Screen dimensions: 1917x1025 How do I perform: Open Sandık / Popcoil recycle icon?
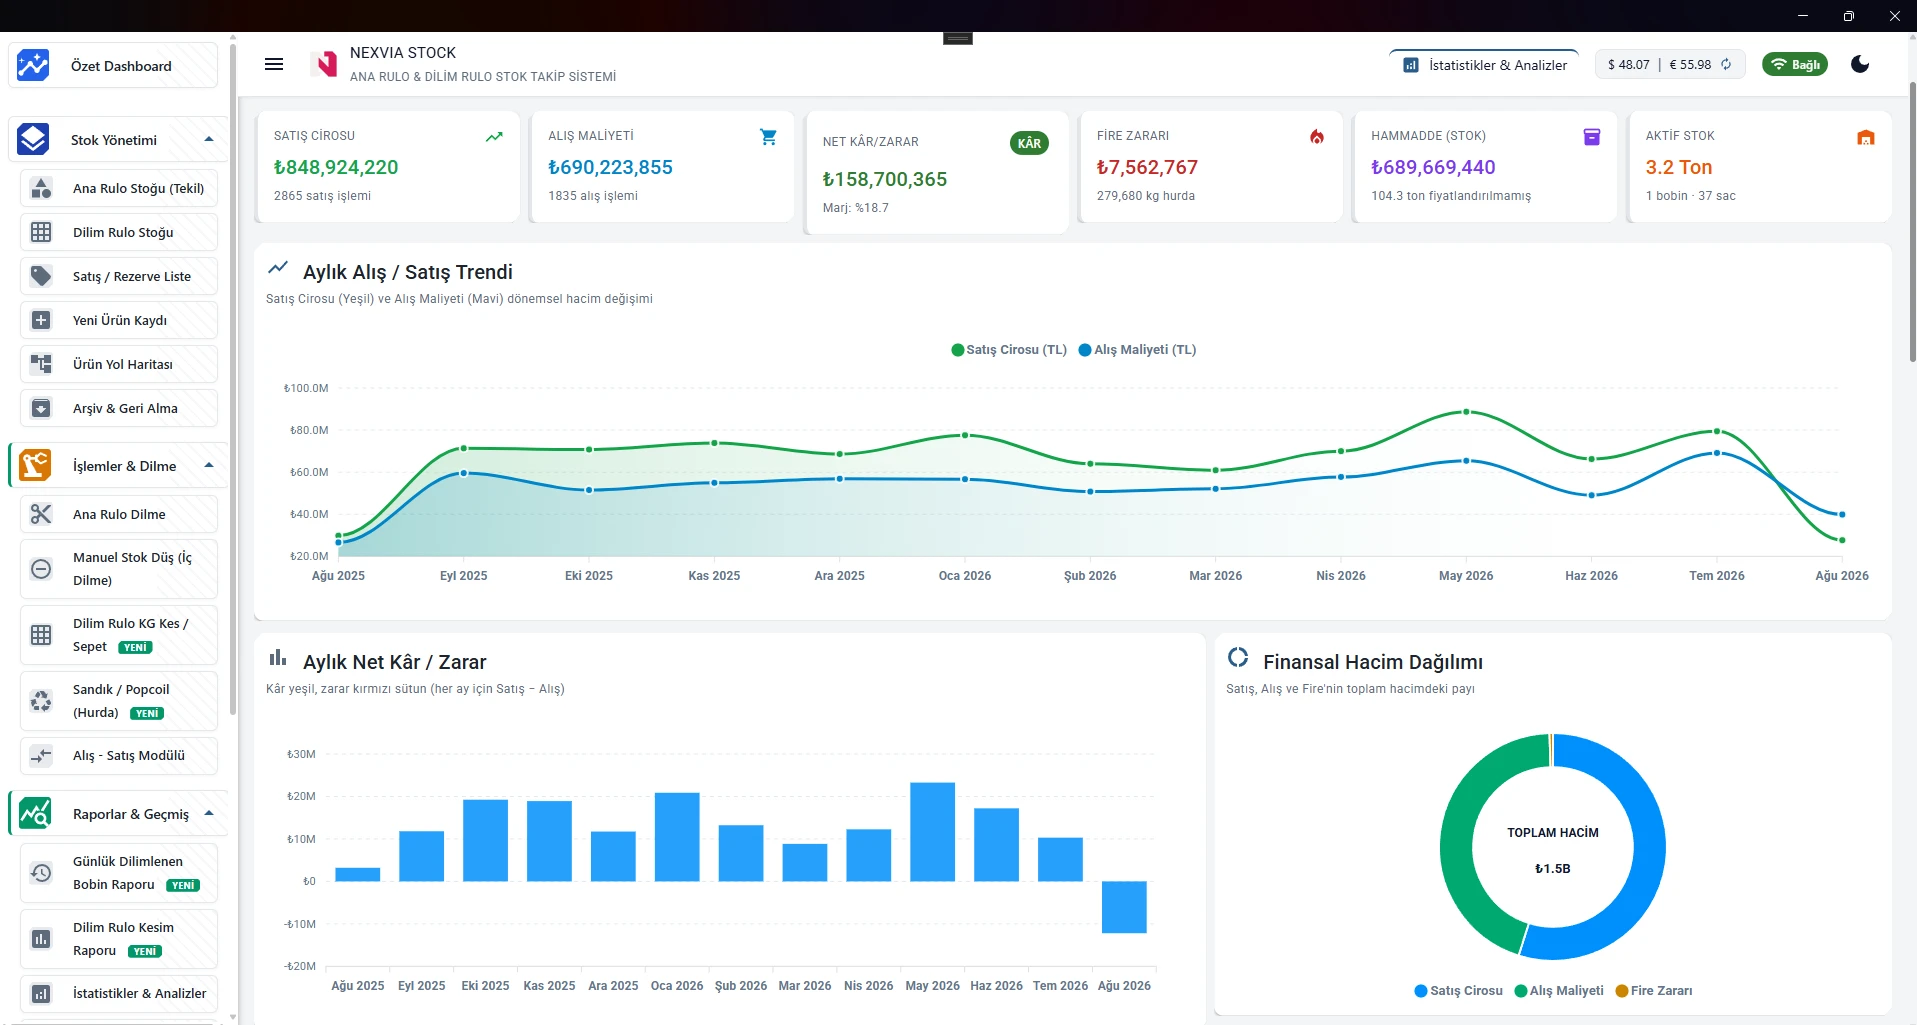tap(41, 701)
